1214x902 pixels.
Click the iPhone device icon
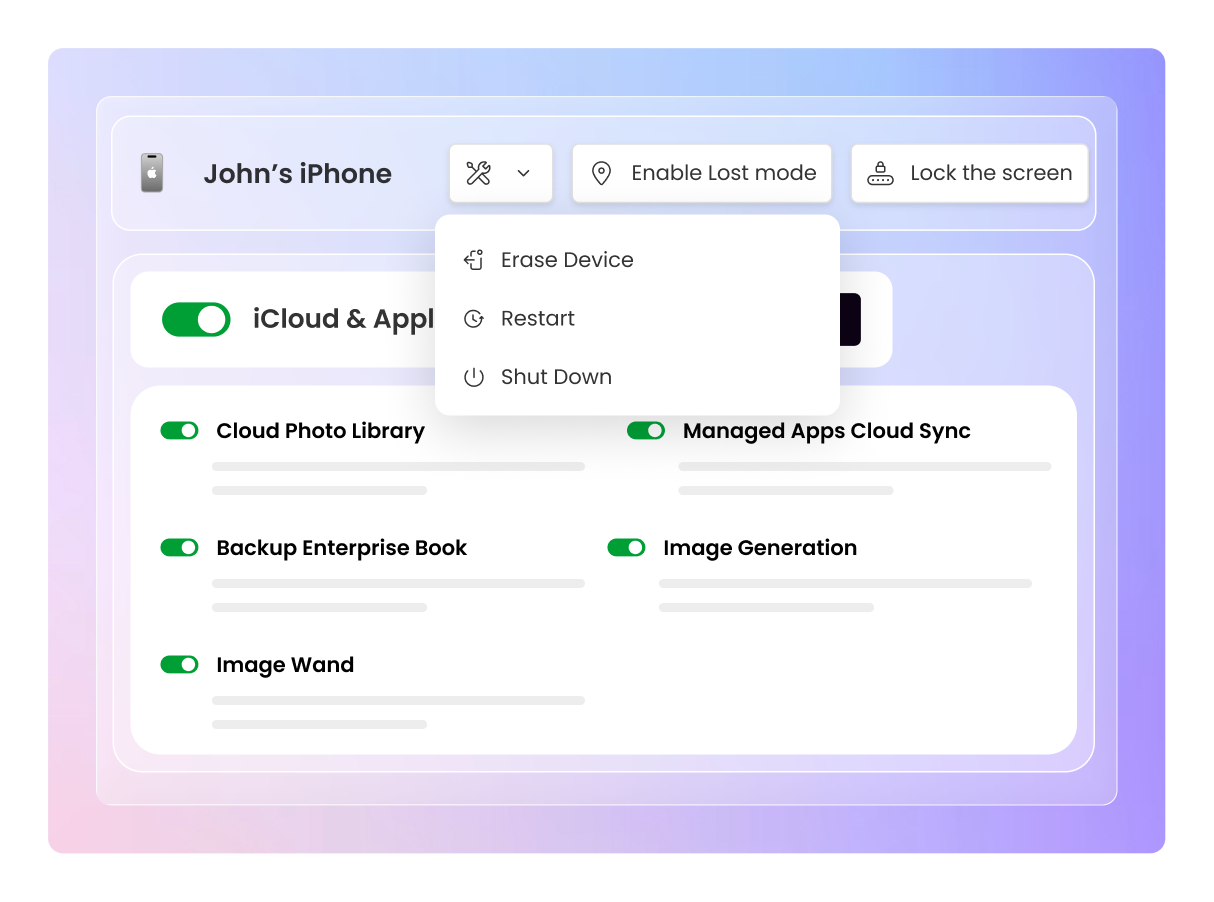[x=151, y=173]
